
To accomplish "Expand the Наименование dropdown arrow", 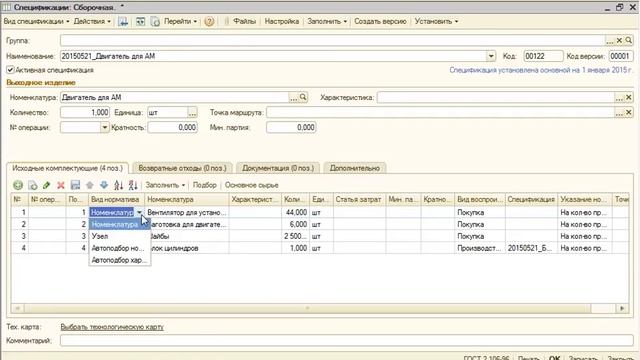I will pyautogui.click(x=491, y=56).
